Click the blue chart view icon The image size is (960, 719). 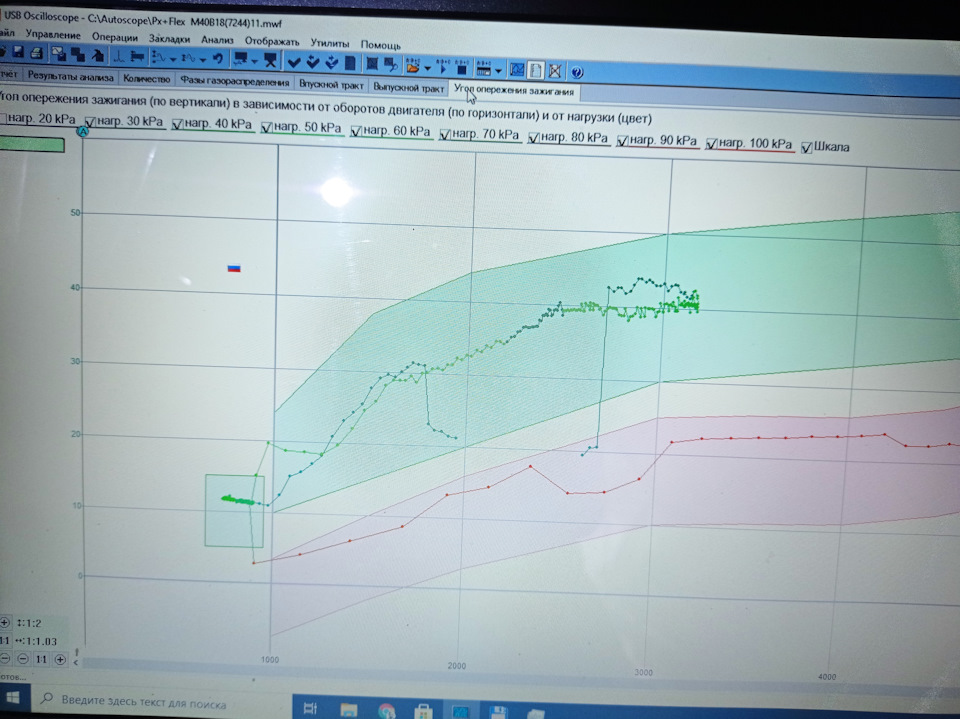click(x=517, y=70)
